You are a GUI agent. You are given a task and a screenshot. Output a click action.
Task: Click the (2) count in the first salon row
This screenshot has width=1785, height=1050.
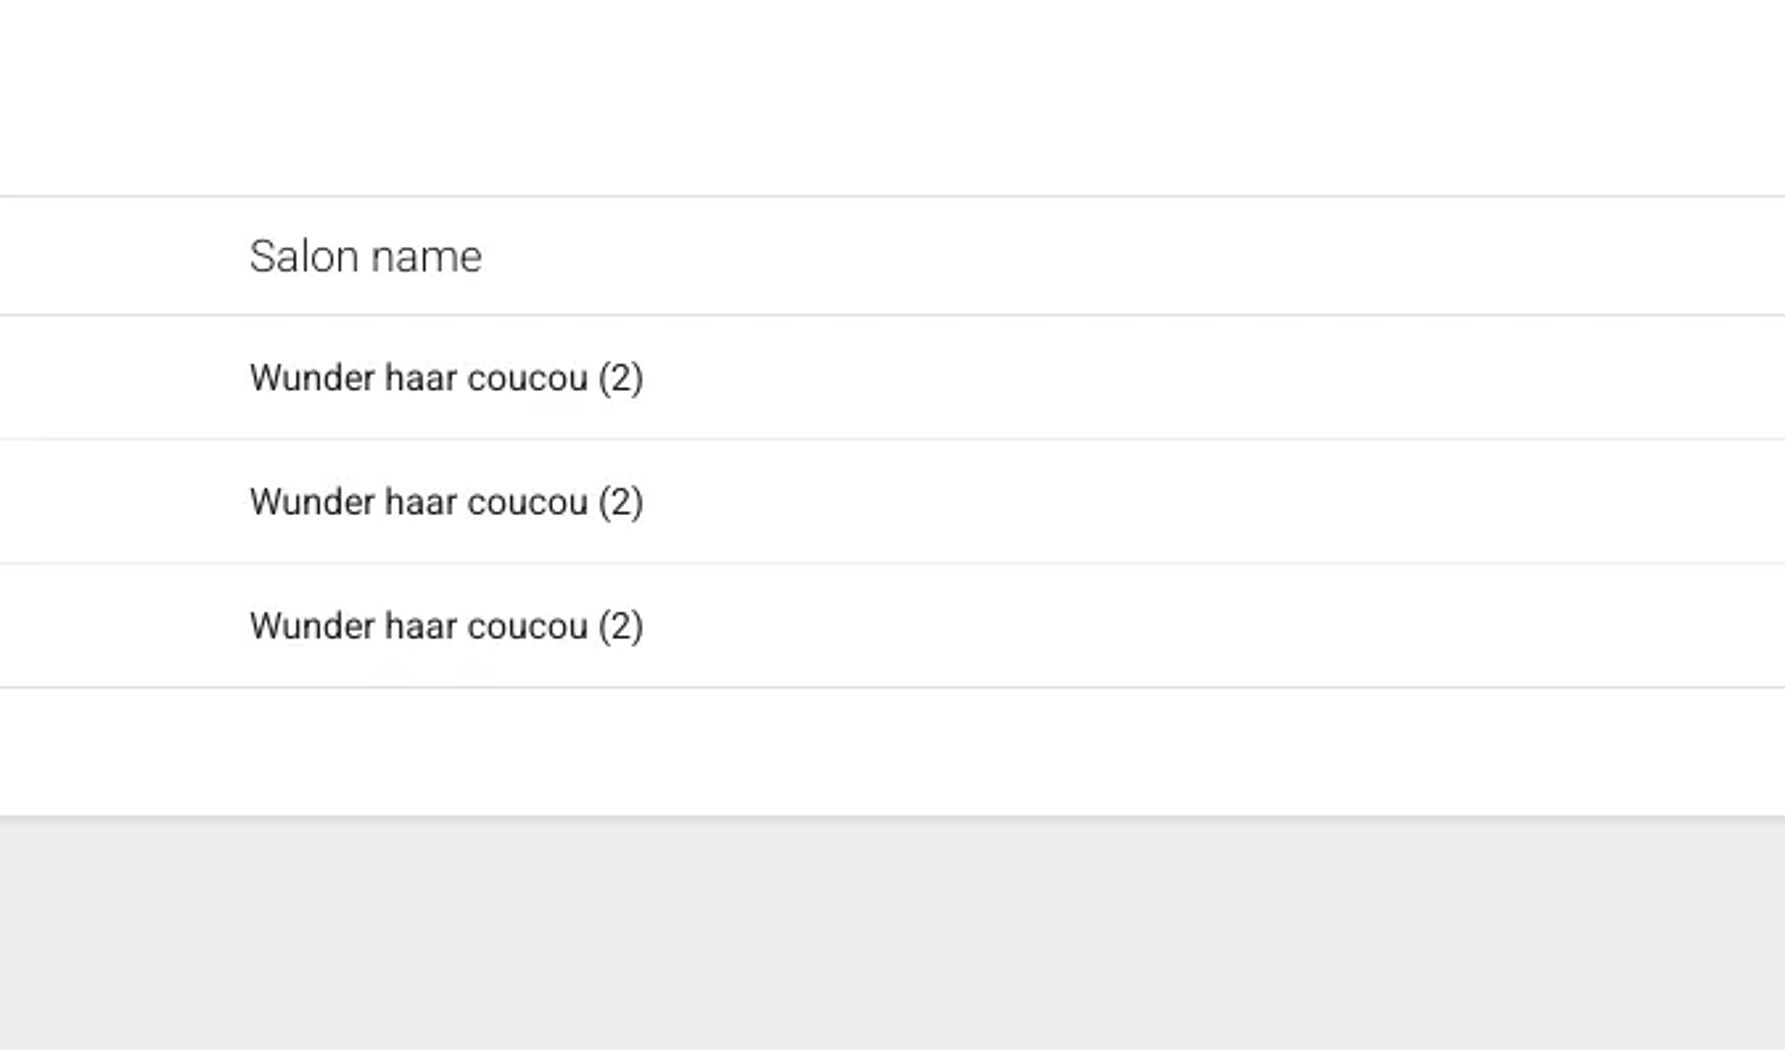tap(621, 378)
